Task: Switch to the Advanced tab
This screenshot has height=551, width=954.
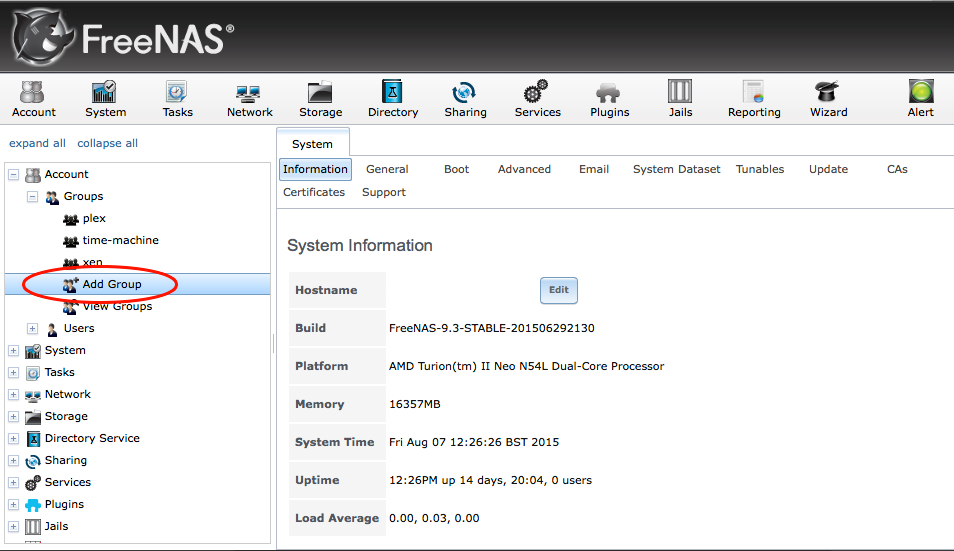Action: 524,169
